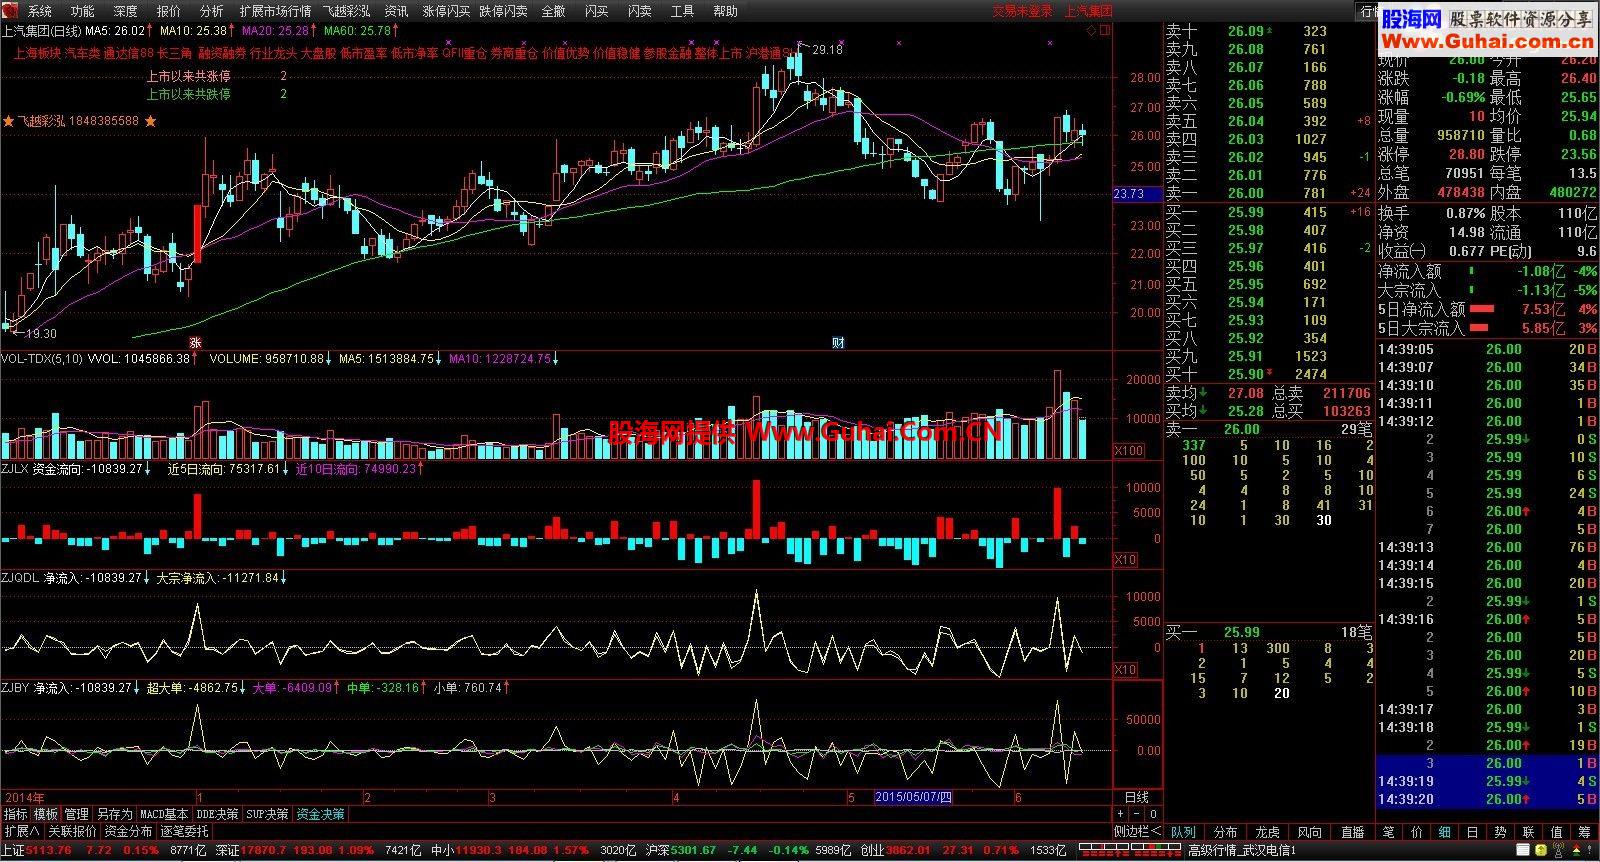Open the 扩展市场行情 menu

click(x=275, y=11)
